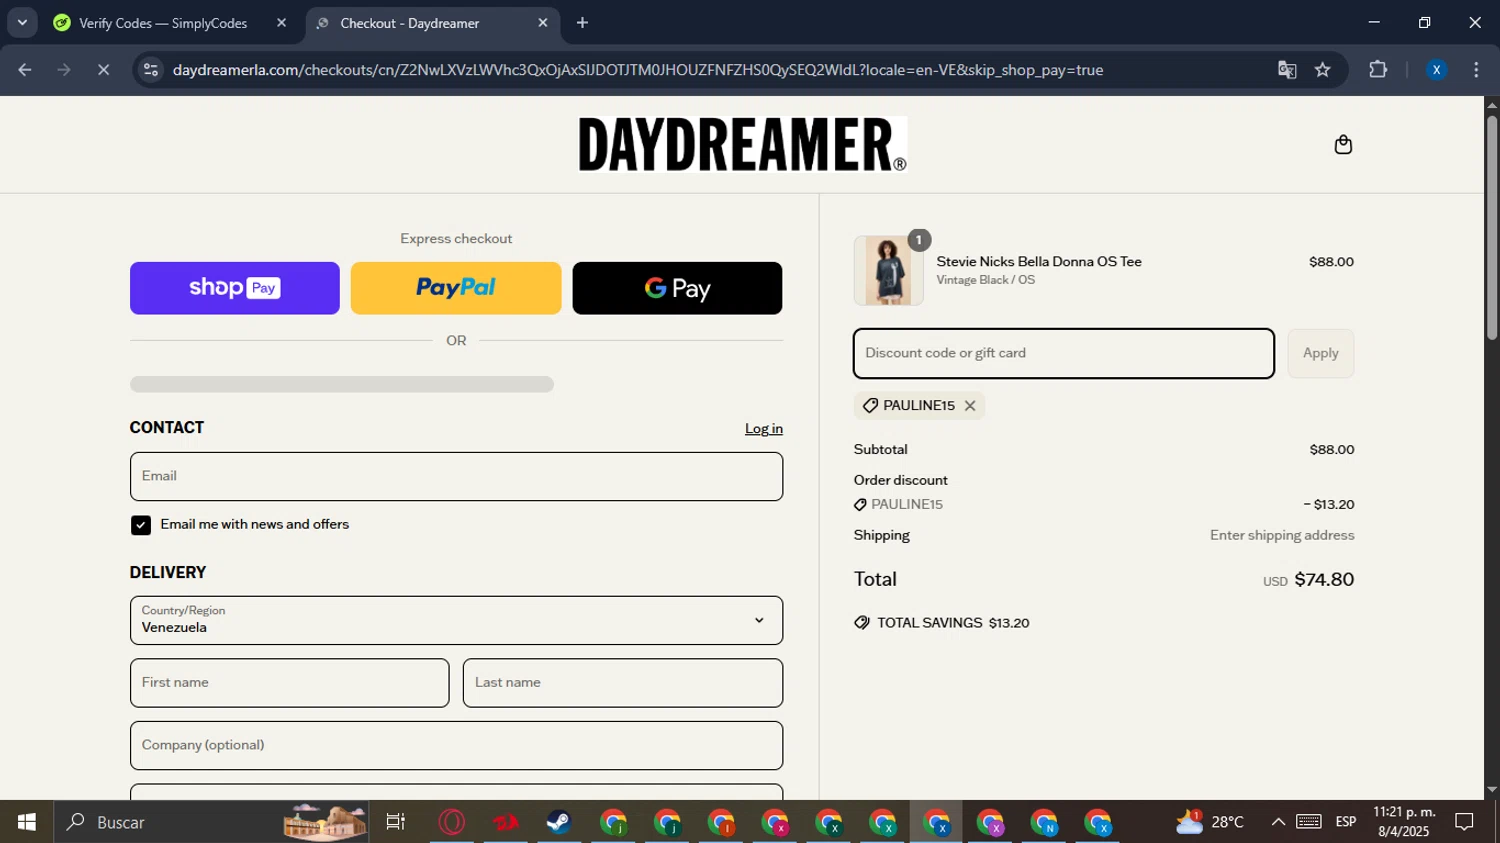
Task: Click the Apply discount button
Action: click(1321, 353)
